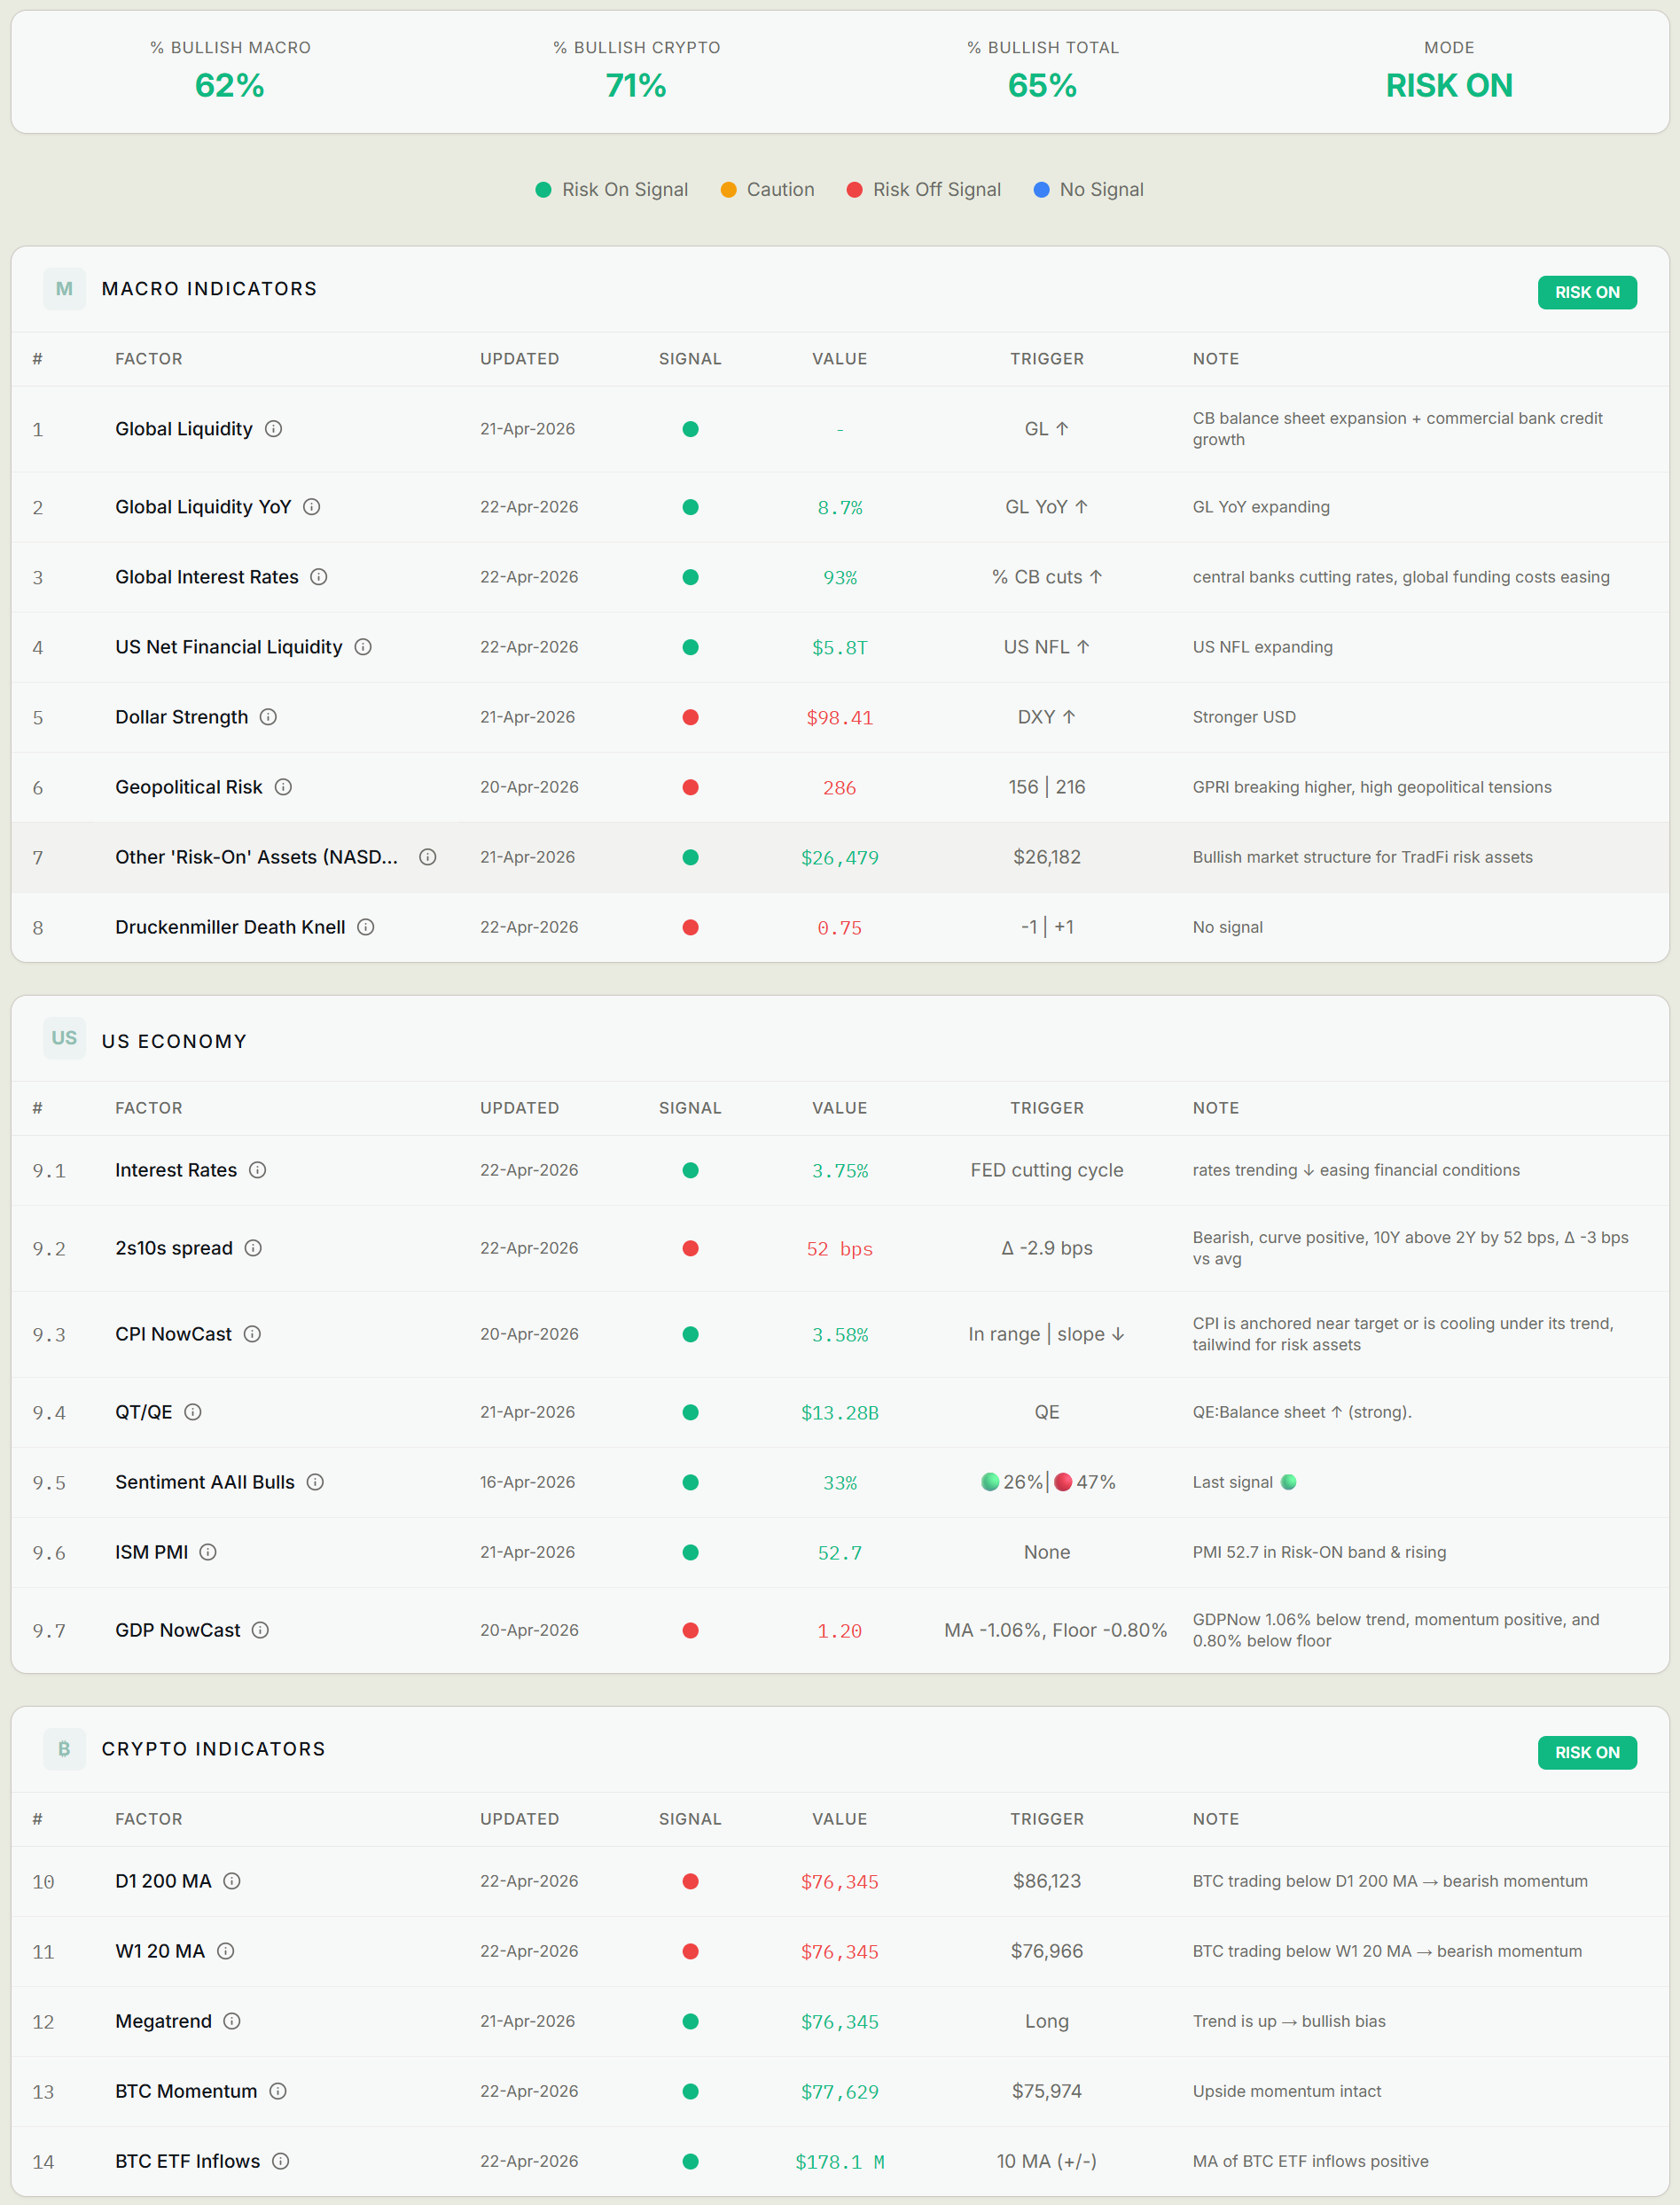Click the Bitcoin icon of Crypto Indicators
The width and height of the screenshot is (1680, 2205).
pyautogui.click(x=64, y=1749)
